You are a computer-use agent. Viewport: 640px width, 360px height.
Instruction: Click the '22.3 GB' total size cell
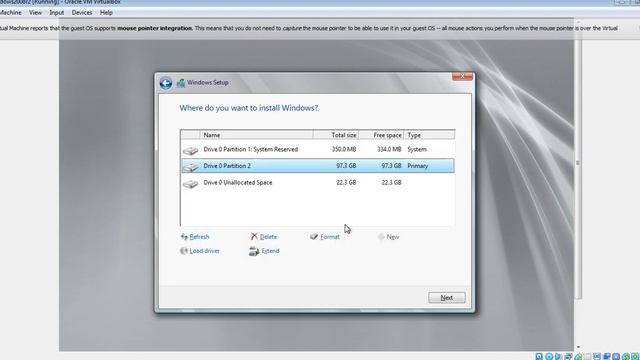[x=346, y=182]
